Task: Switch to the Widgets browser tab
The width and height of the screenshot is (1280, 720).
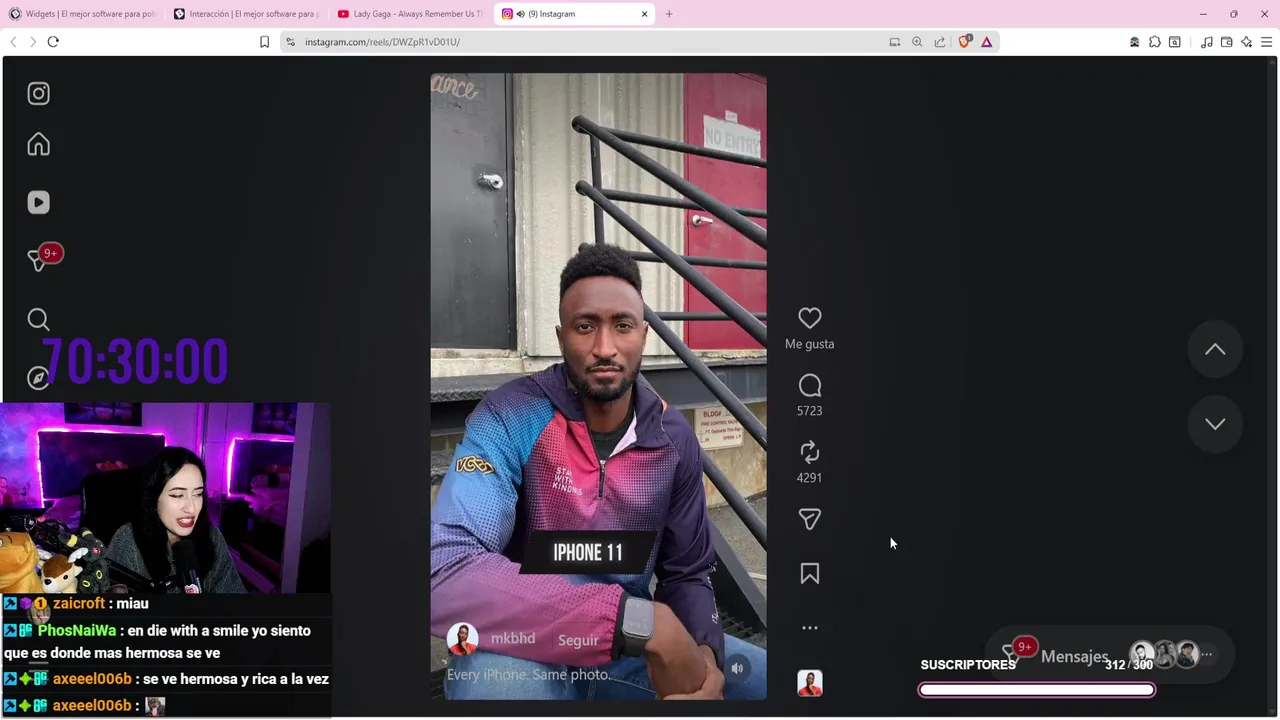Action: (84, 14)
